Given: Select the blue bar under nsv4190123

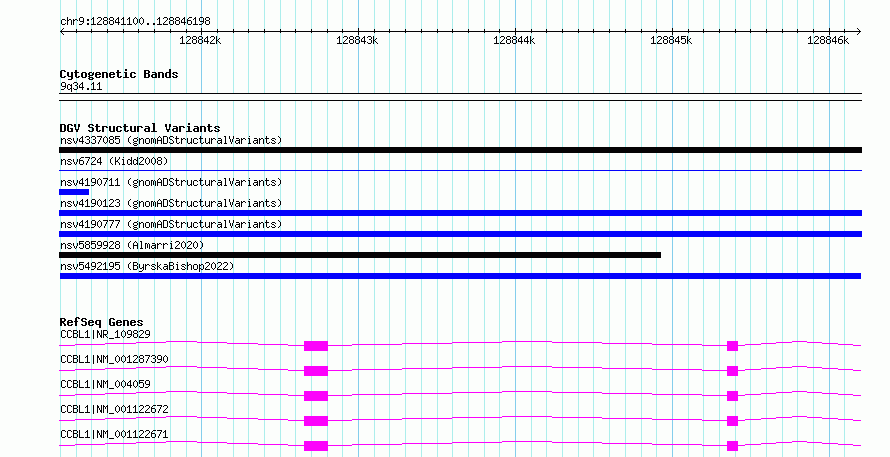Looking at the screenshot, I should (460, 213).
